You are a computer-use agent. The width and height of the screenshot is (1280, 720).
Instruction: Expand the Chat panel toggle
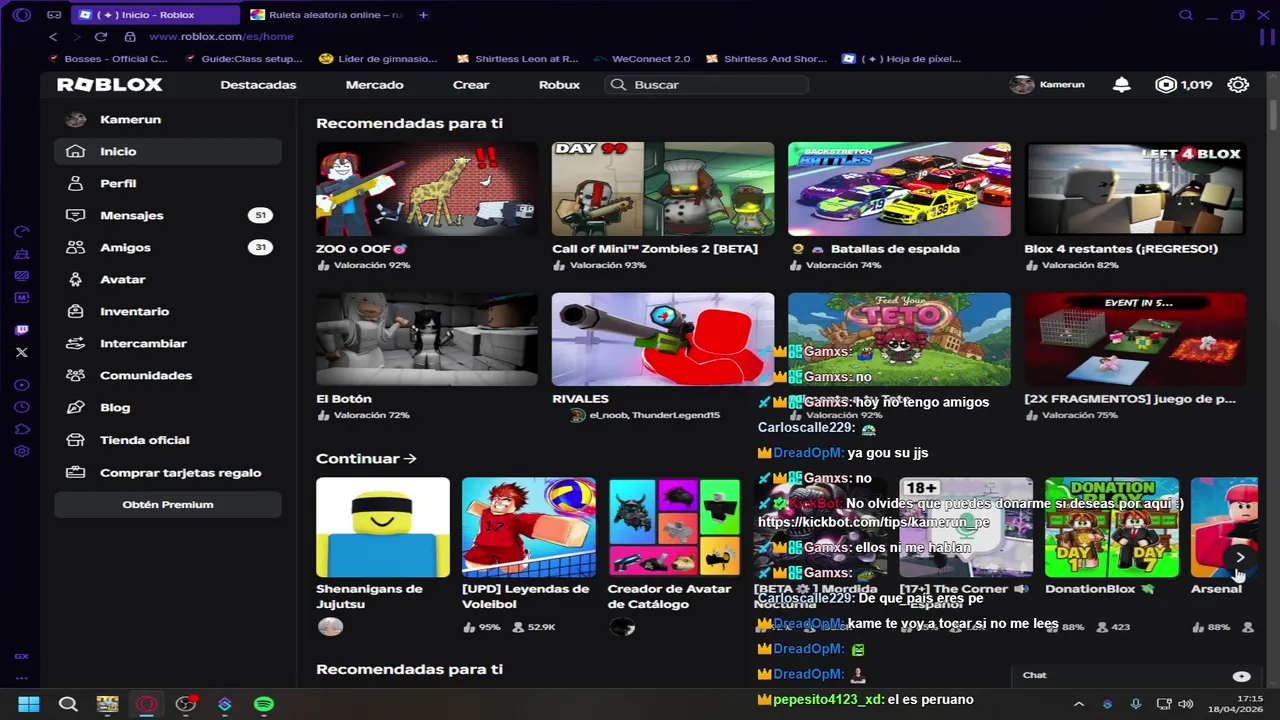tap(1241, 676)
